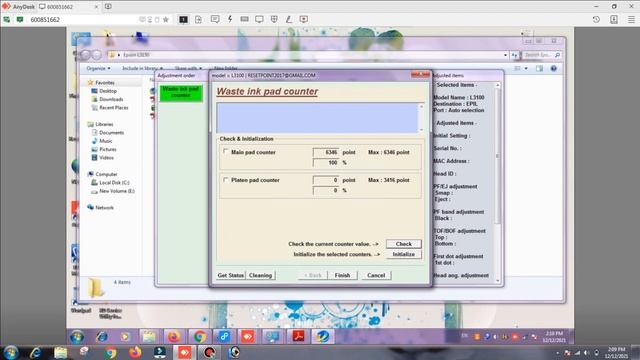This screenshot has height=360, width=640.
Task: Open the AnyDesk actions lightning icon
Action: point(230,19)
